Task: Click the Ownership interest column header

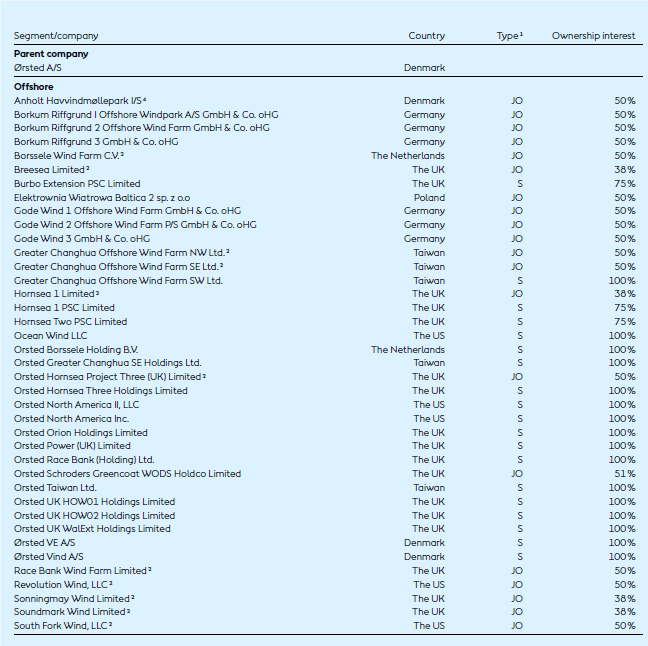Action: pyautogui.click(x=593, y=36)
